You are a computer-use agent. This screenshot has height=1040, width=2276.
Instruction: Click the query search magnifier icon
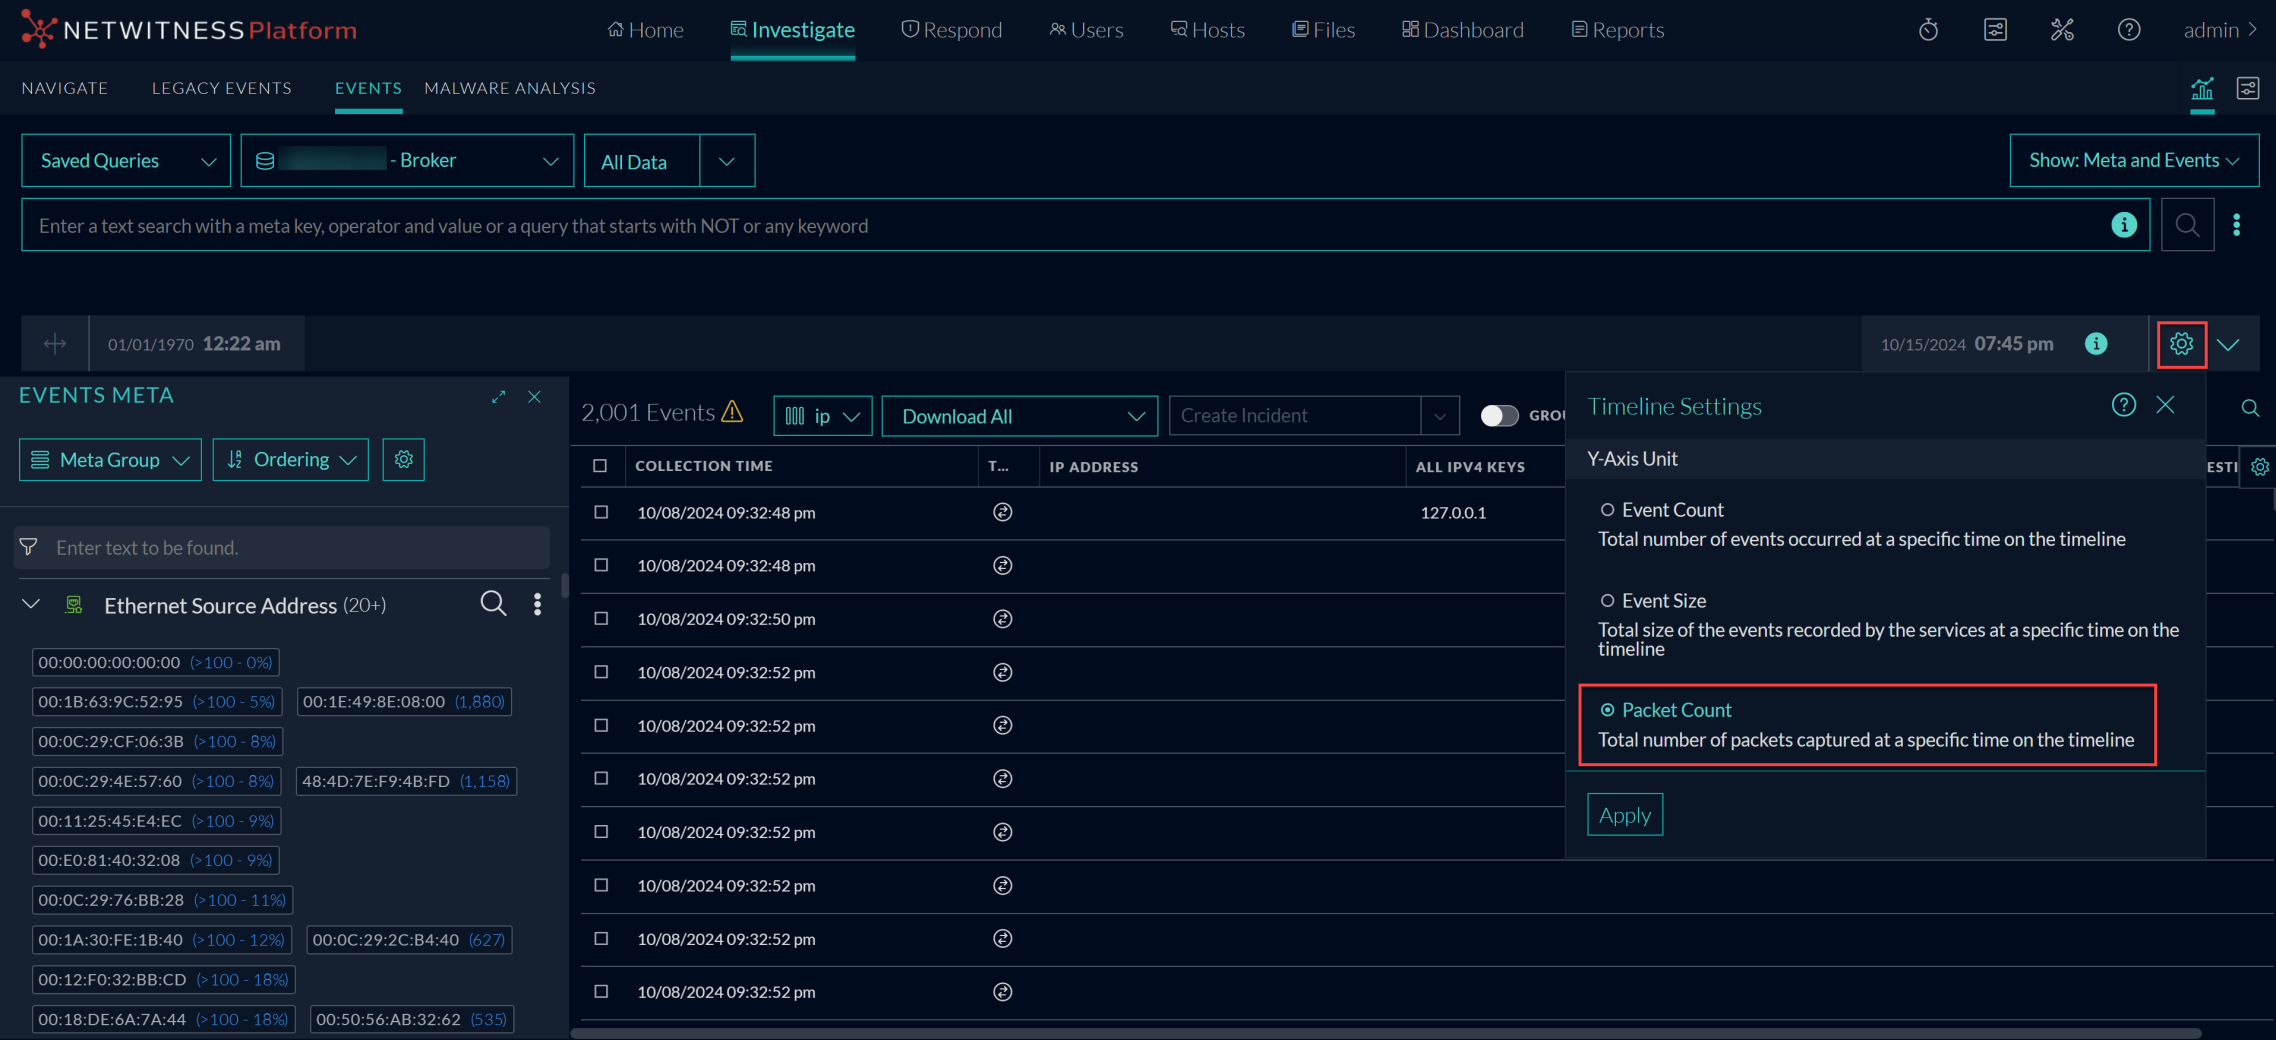[2187, 225]
